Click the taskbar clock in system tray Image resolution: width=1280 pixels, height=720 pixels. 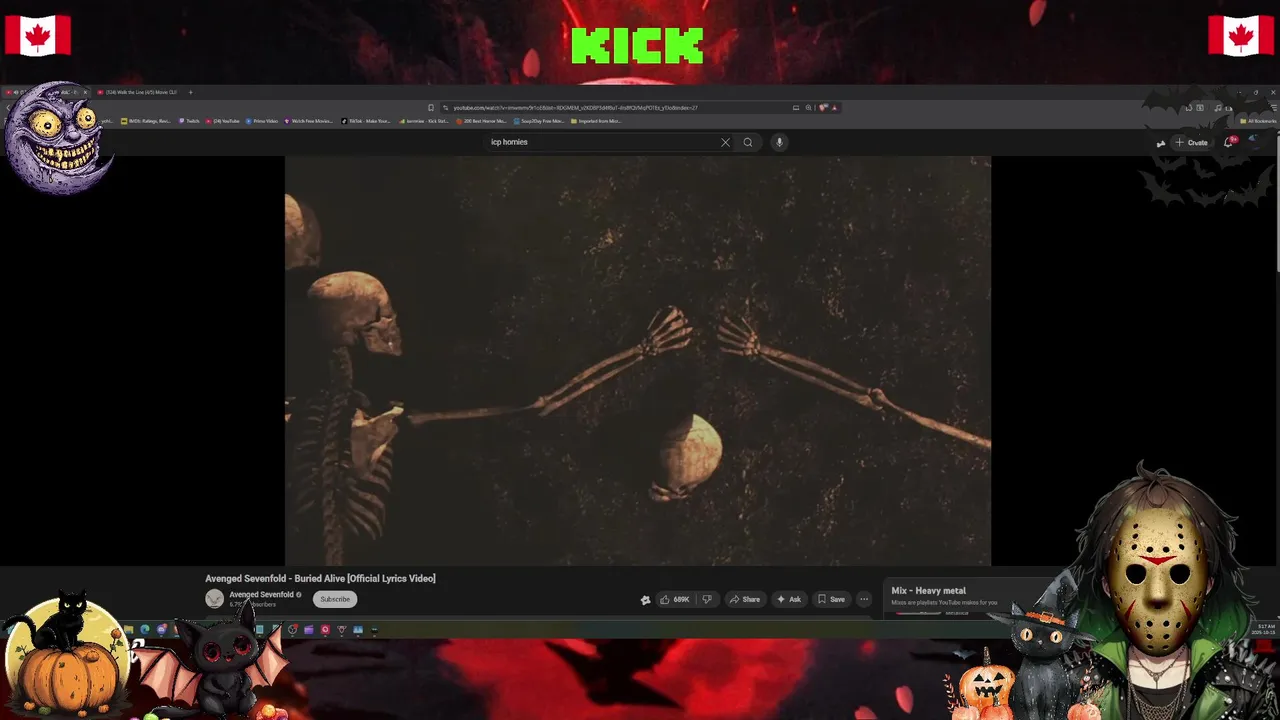coord(1263,629)
